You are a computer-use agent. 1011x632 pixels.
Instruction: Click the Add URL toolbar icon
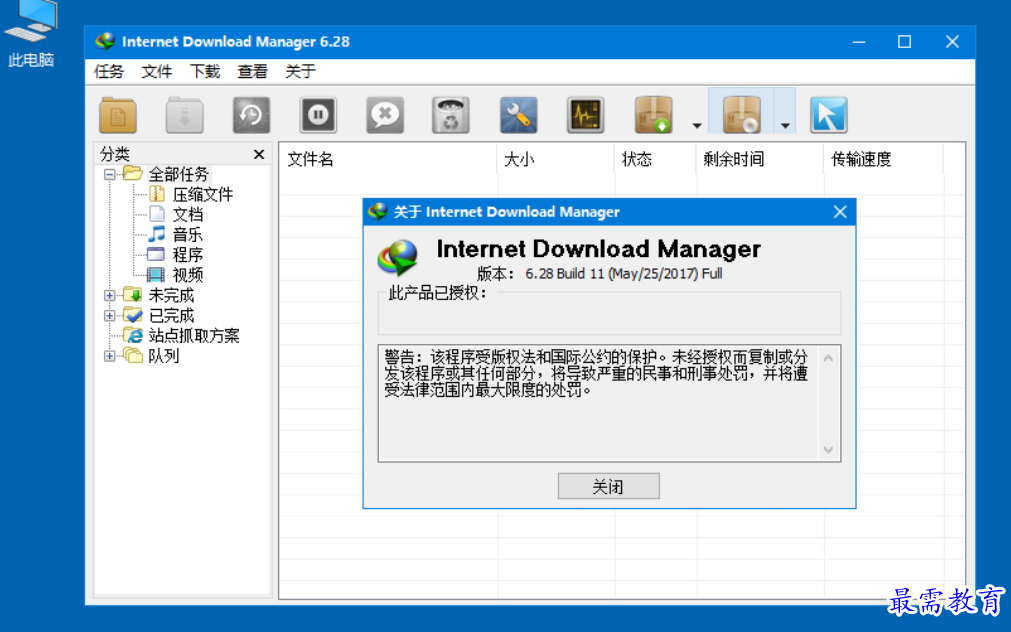point(118,115)
